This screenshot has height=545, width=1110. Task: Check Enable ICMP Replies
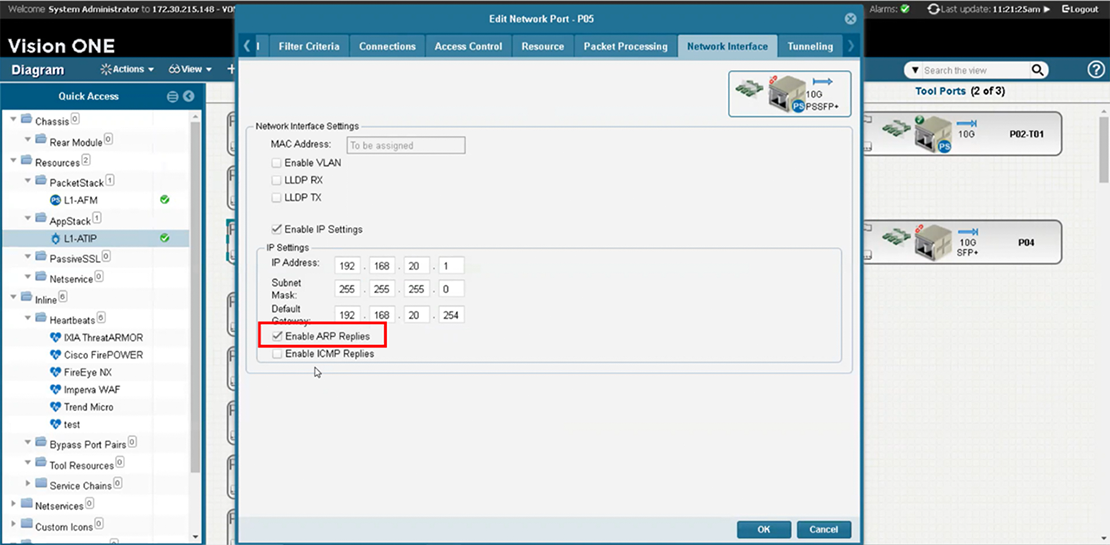277,354
